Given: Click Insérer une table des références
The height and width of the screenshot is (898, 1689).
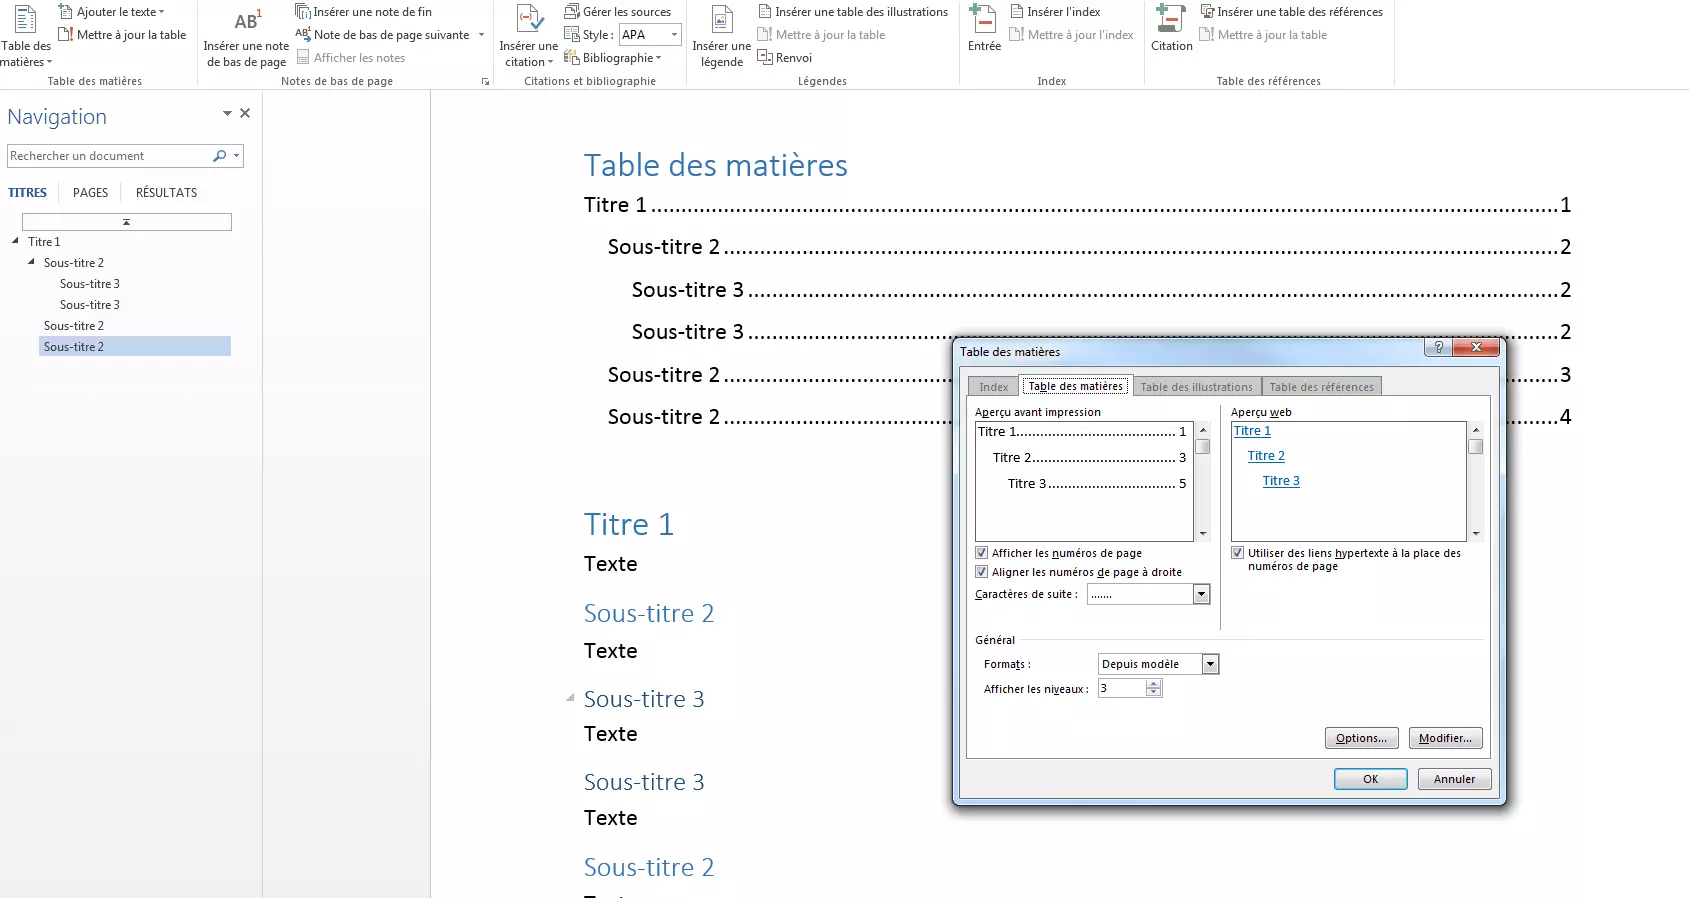Looking at the screenshot, I should pyautogui.click(x=1291, y=12).
